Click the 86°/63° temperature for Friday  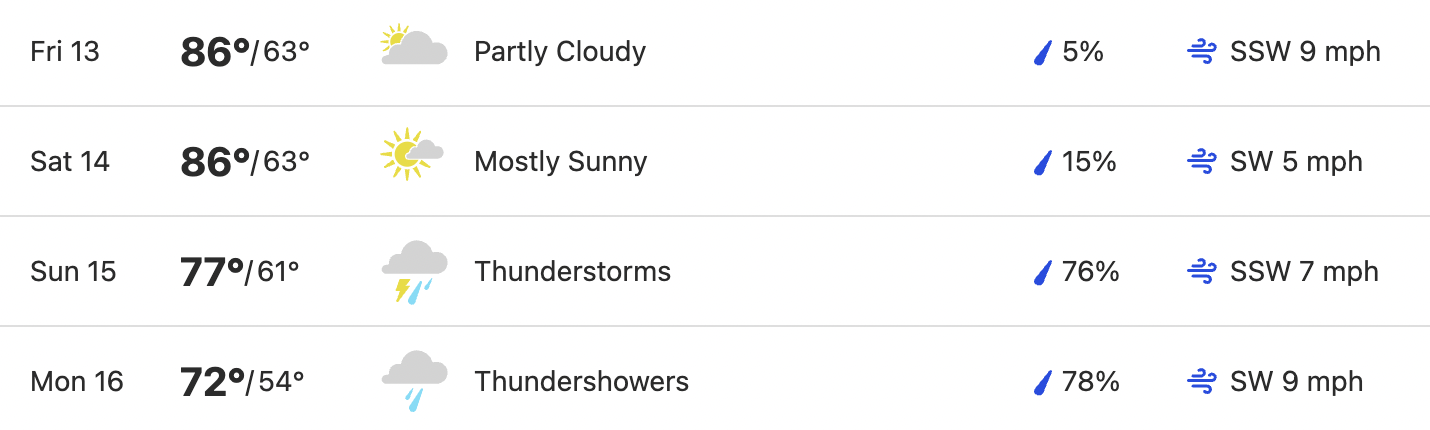coord(245,52)
